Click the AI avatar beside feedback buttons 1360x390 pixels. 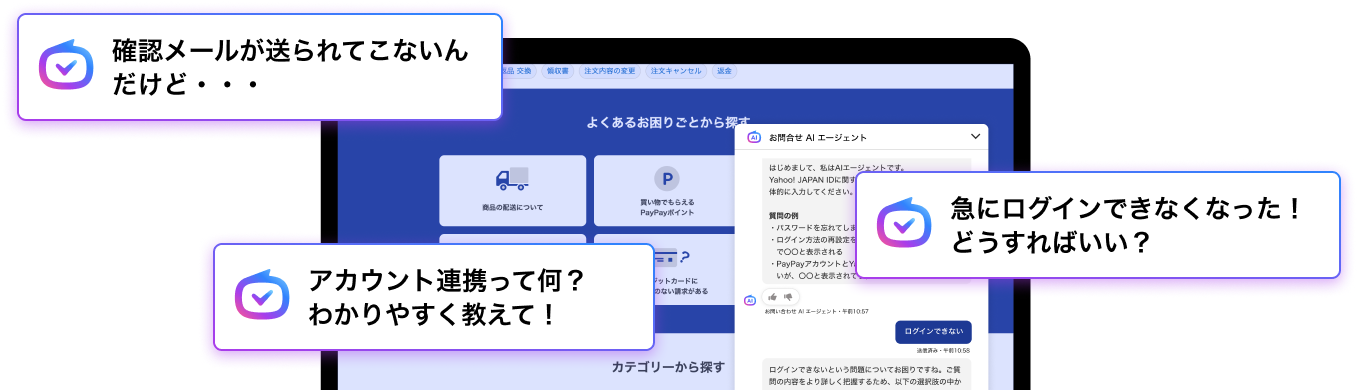750,299
